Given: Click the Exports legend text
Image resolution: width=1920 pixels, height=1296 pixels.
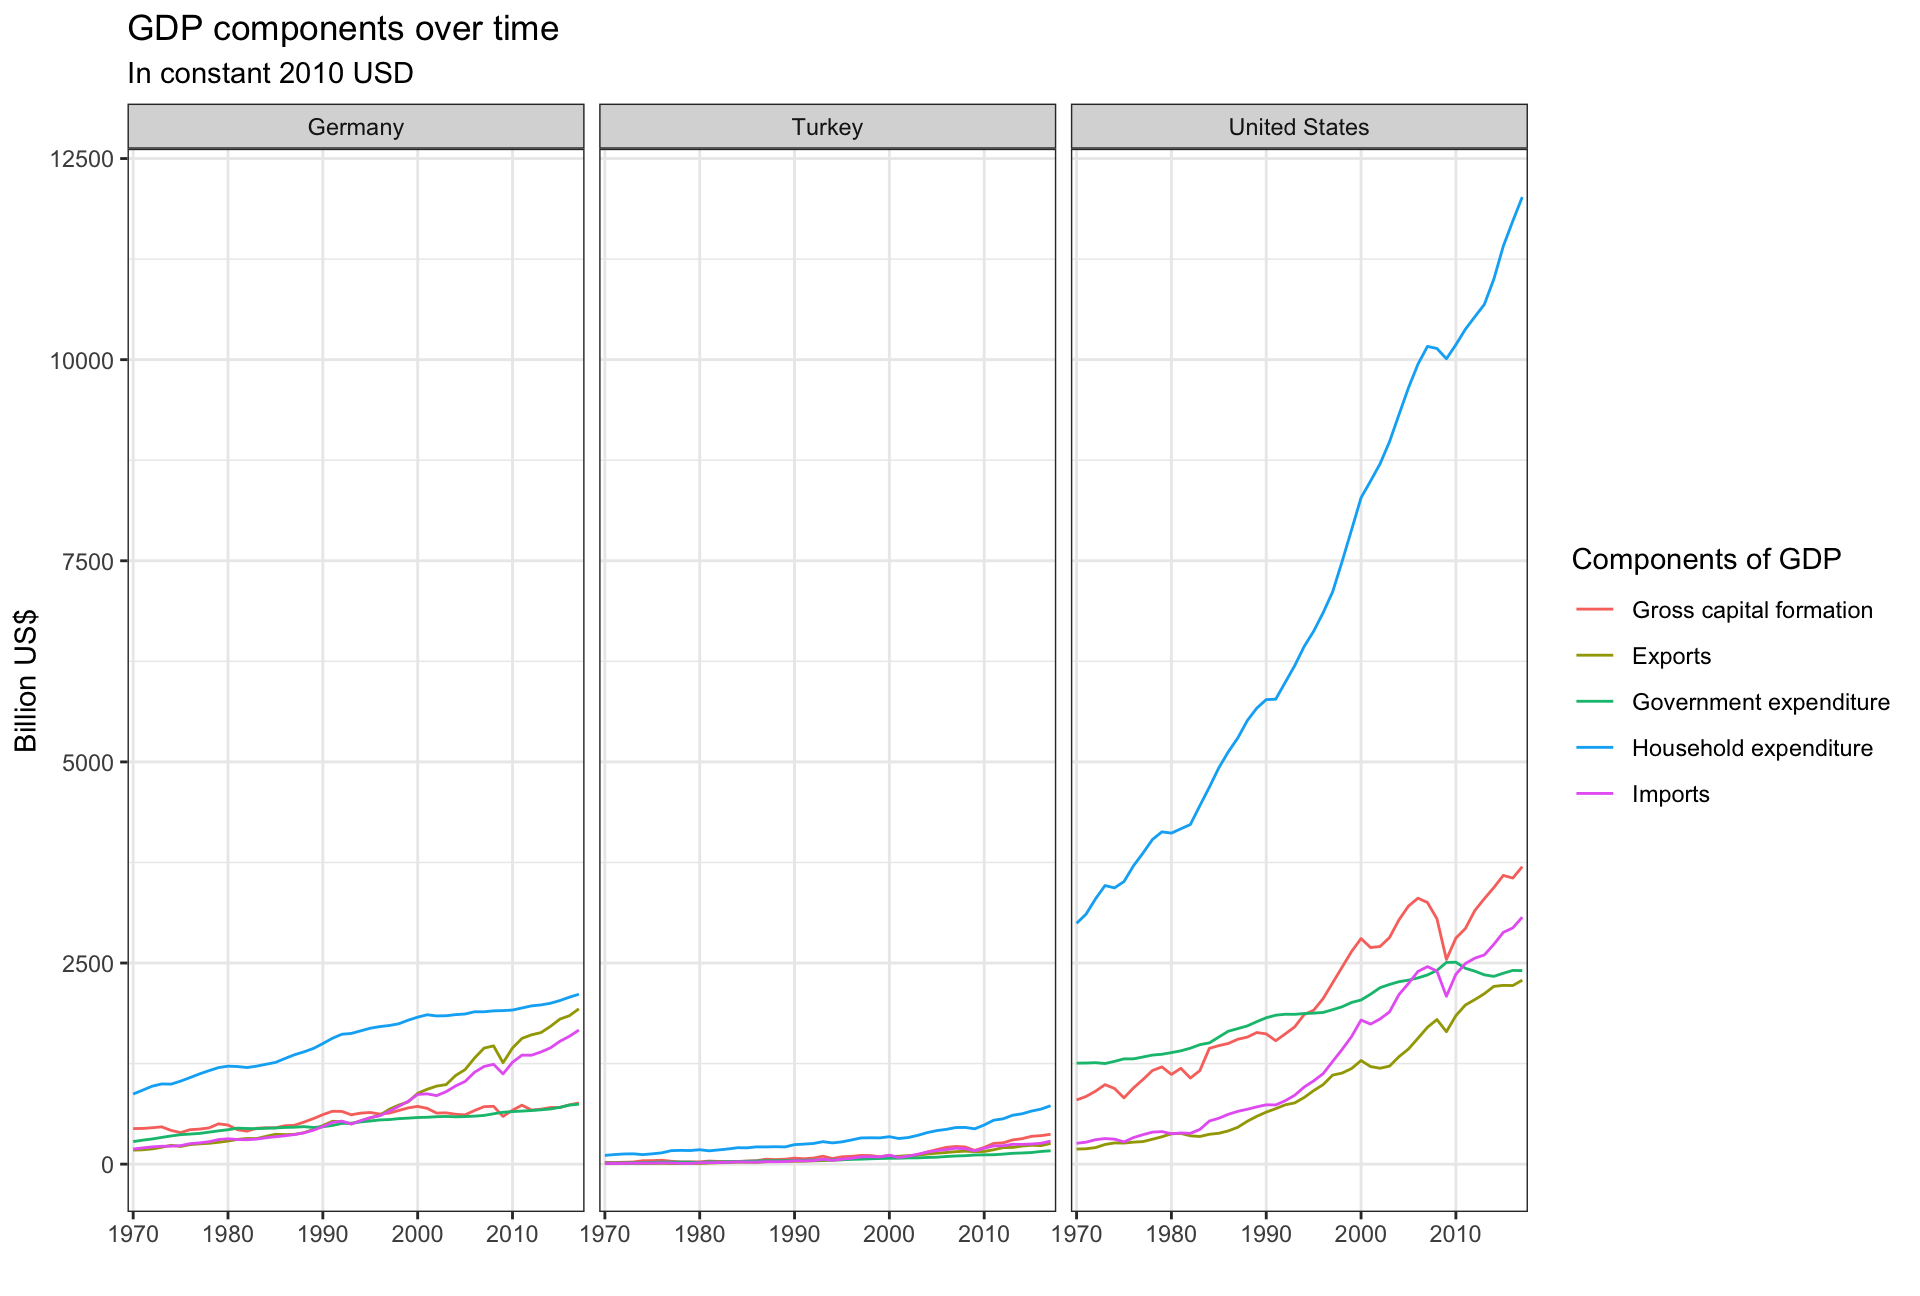Looking at the screenshot, I should 1671,656.
